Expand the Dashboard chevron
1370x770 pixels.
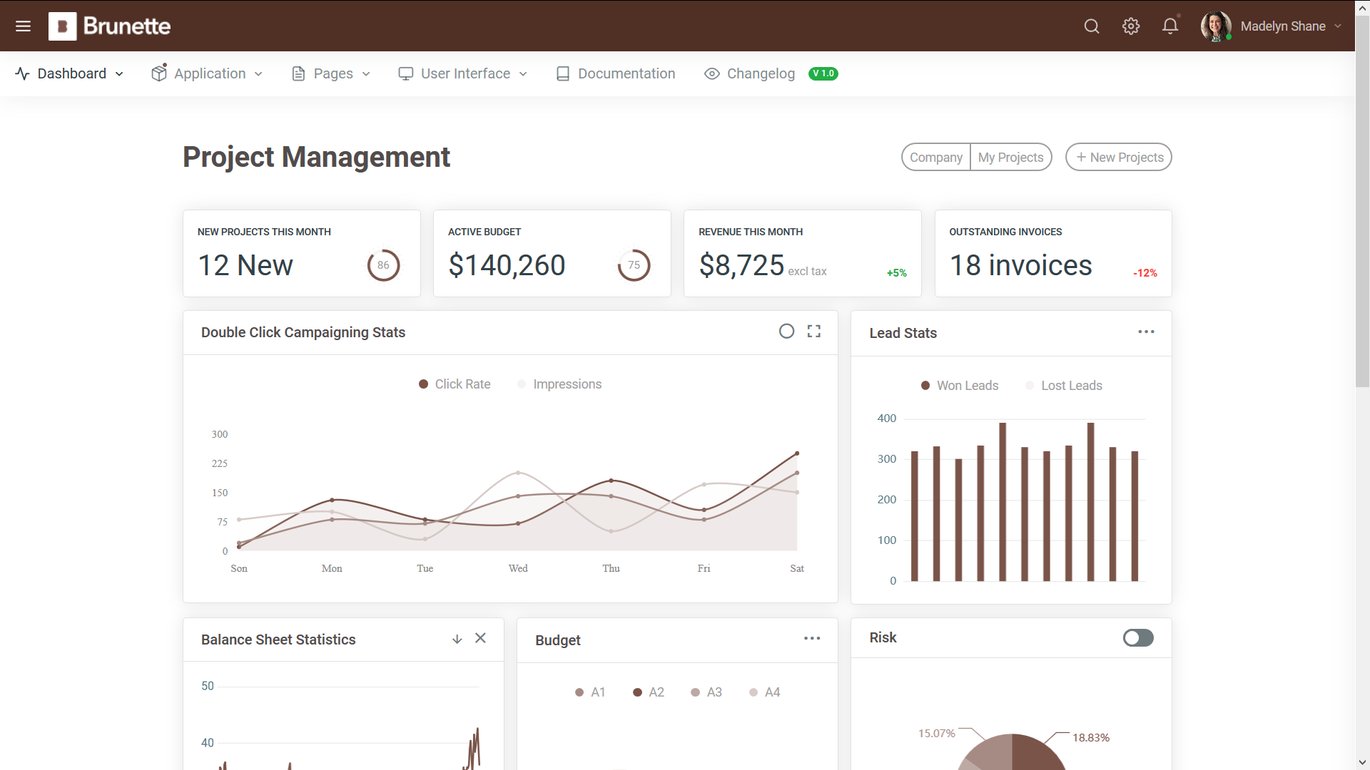click(119, 74)
